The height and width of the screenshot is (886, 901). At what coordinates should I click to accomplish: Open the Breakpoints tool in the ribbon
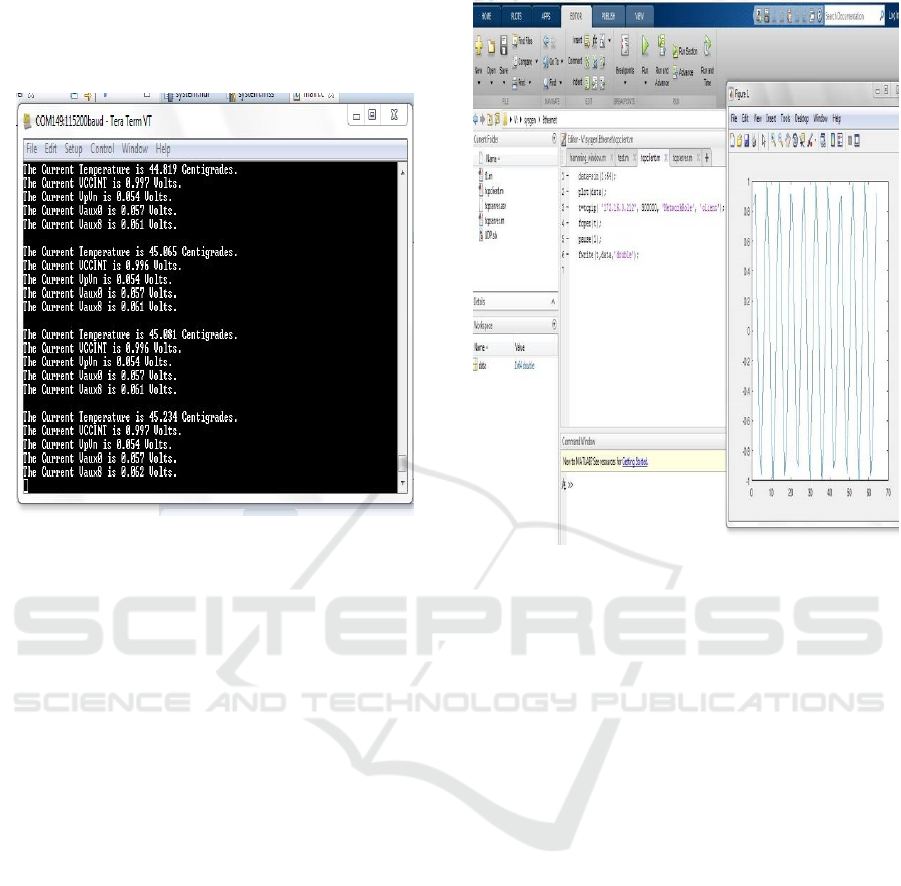(x=625, y=47)
